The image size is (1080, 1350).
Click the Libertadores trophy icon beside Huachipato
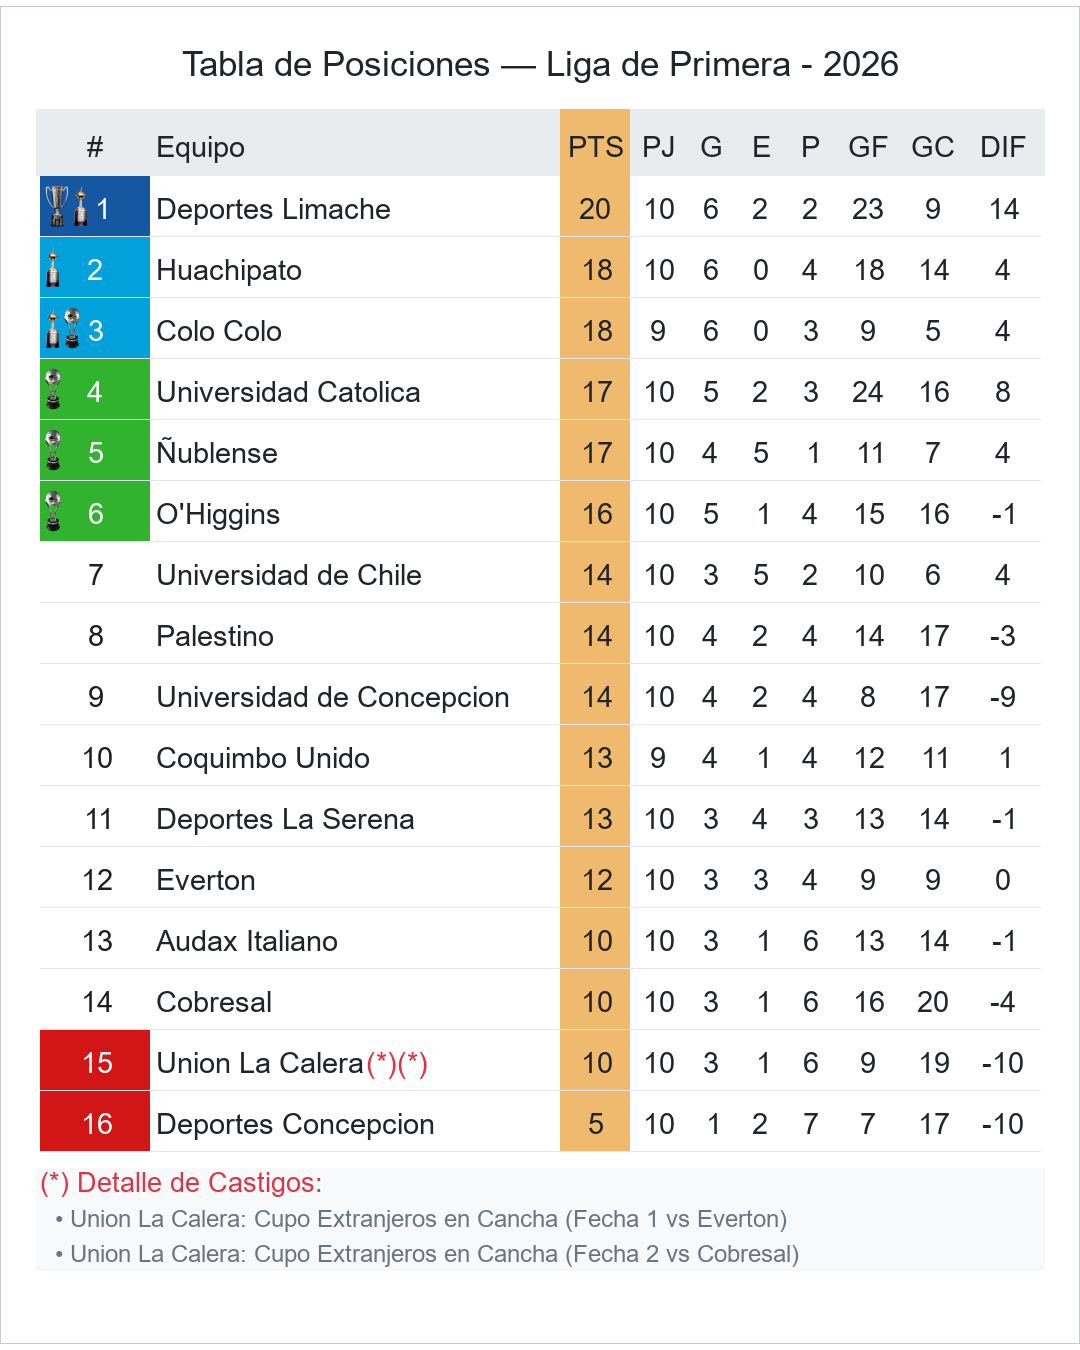coord(53,268)
